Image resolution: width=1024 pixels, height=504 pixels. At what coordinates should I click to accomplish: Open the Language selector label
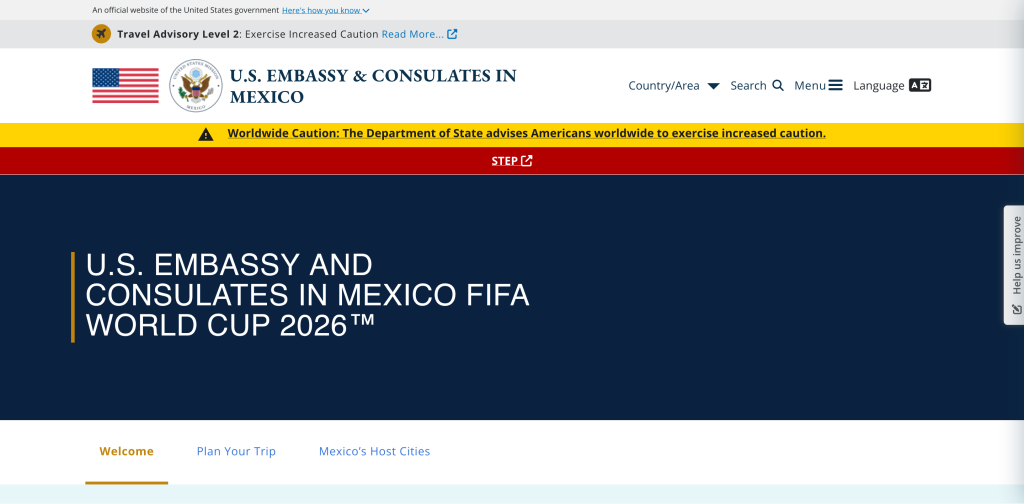[x=879, y=86]
